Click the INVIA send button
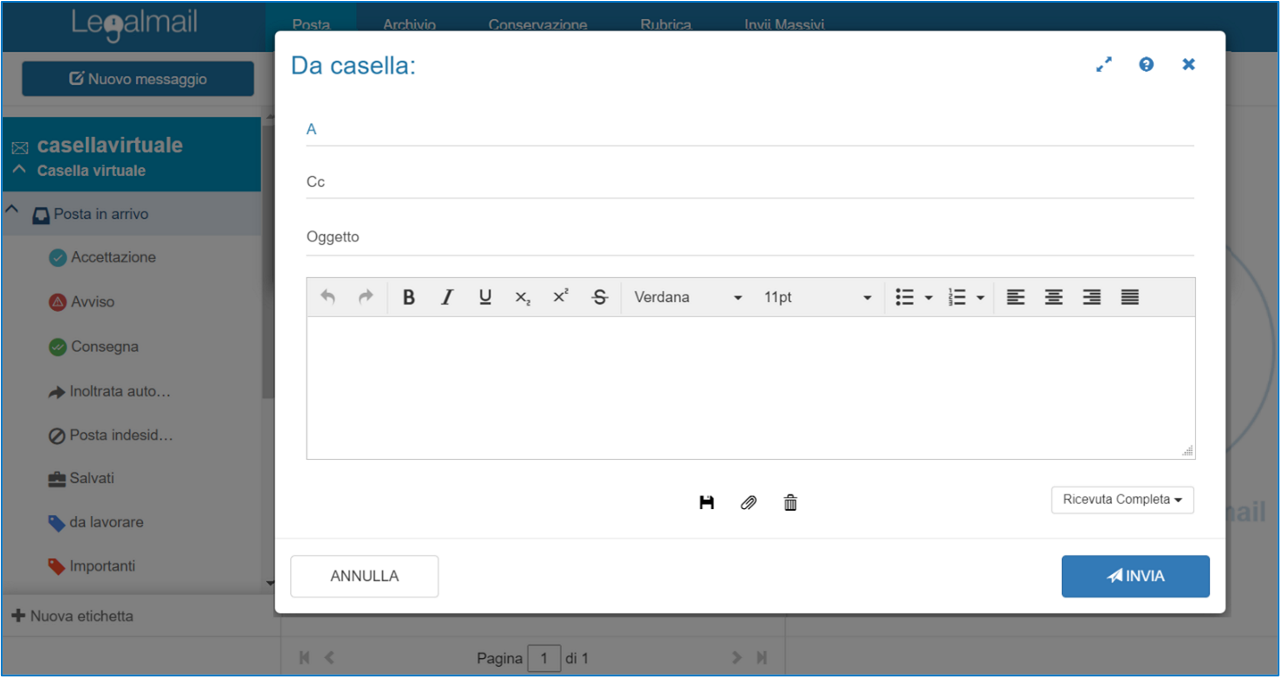Image resolution: width=1280 pixels, height=677 pixels. pyautogui.click(x=1135, y=576)
